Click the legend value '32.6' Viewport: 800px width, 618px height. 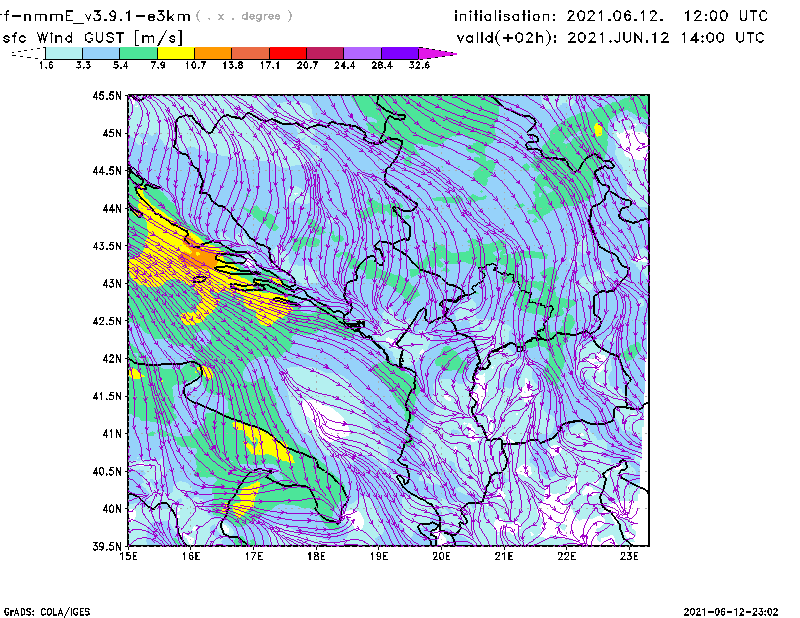pos(419,65)
